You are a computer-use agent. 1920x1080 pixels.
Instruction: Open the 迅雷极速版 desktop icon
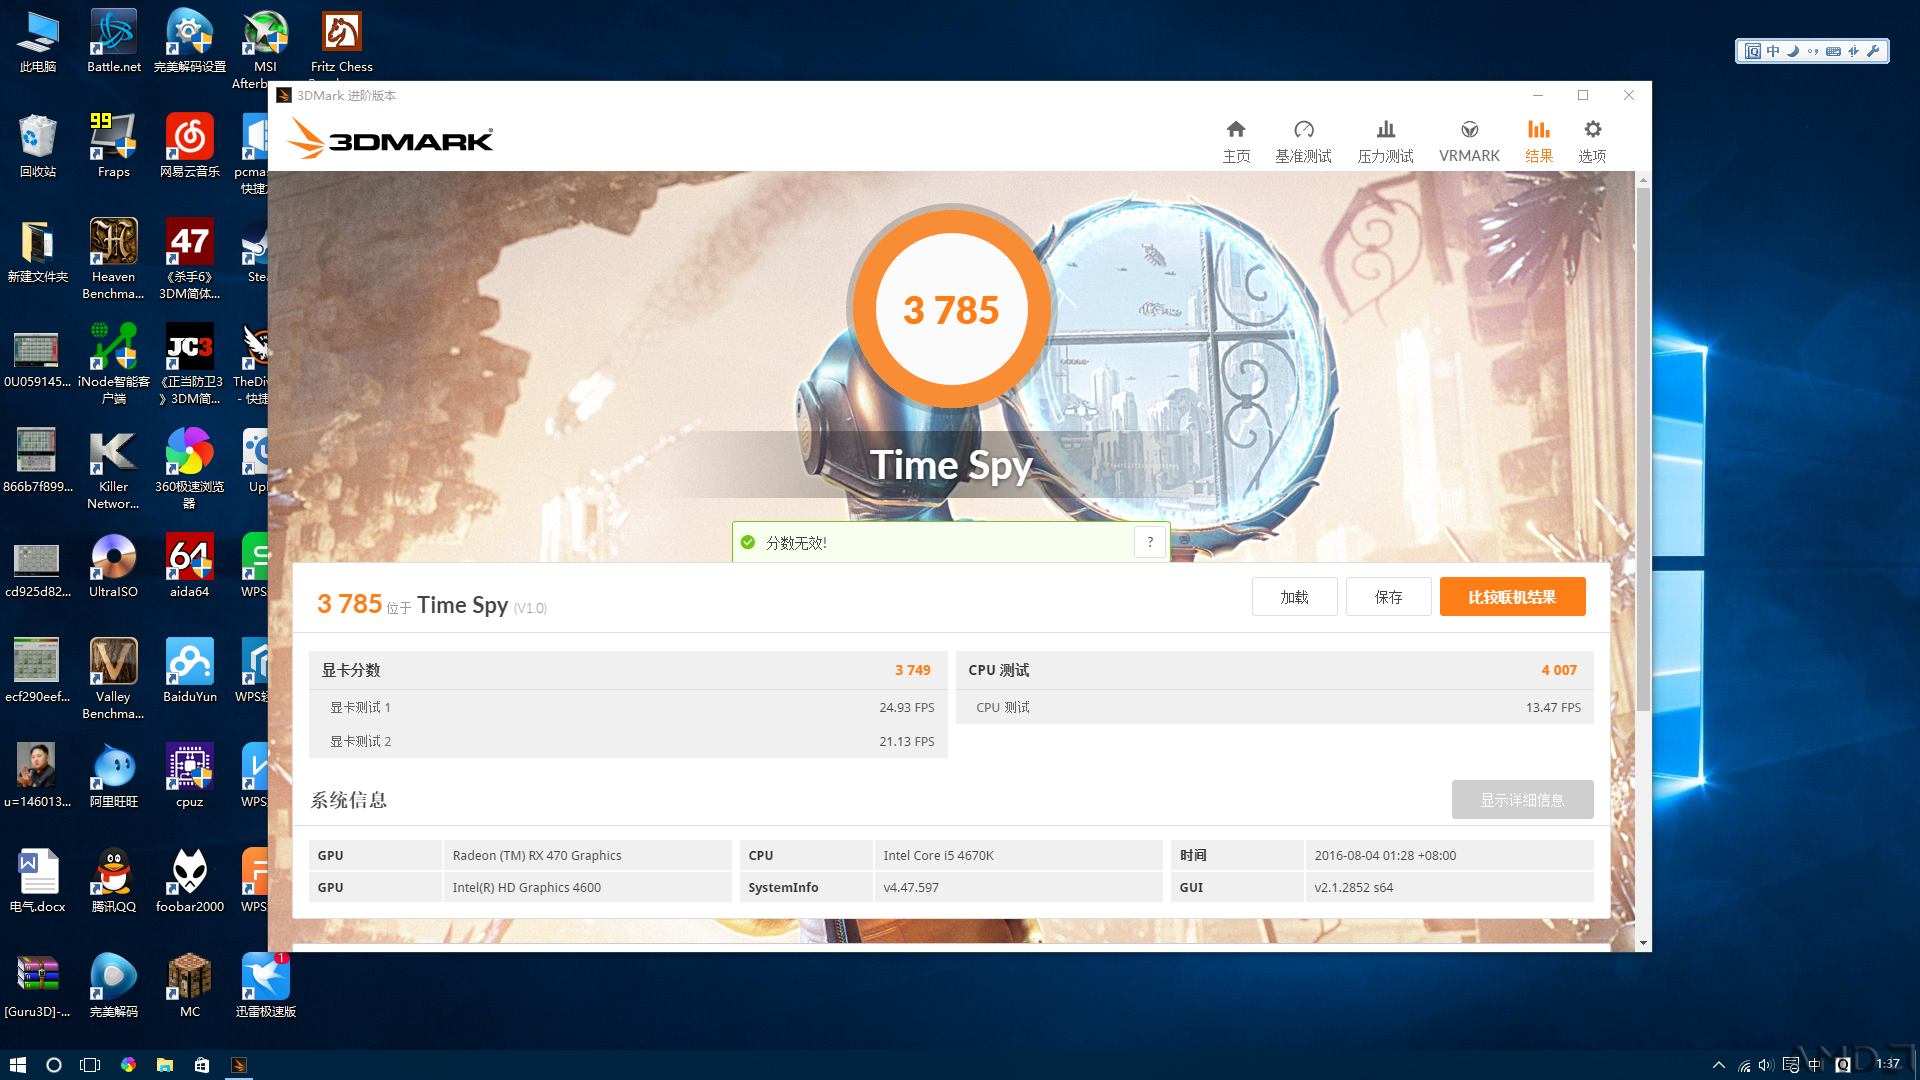click(x=266, y=987)
